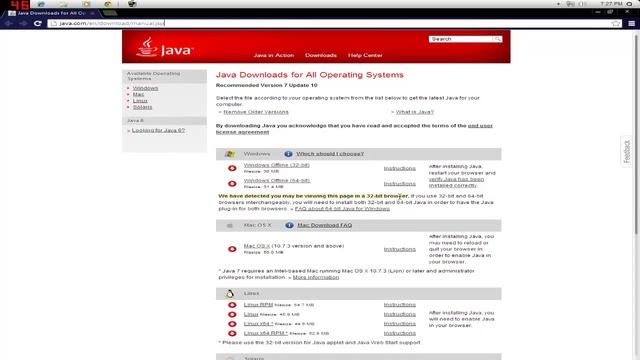640x360 pixels.
Task: Click the download icon for Linux x64
Action: pos(232,324)
